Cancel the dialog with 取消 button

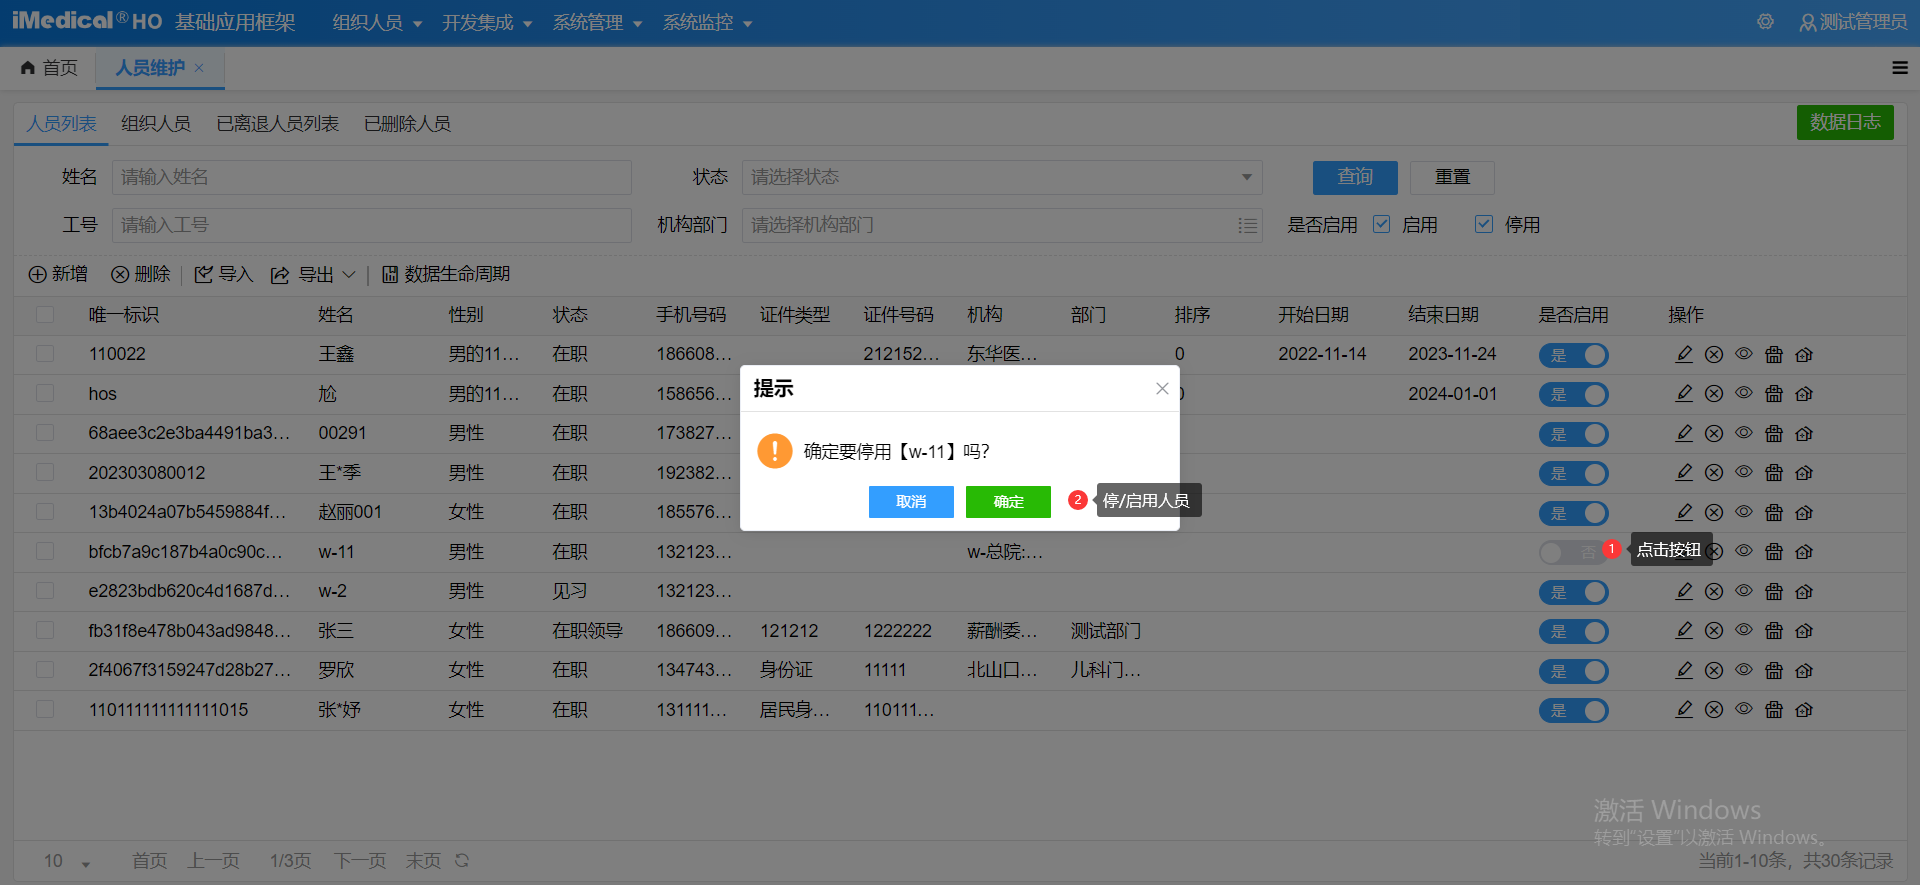[x=911, y=501]
